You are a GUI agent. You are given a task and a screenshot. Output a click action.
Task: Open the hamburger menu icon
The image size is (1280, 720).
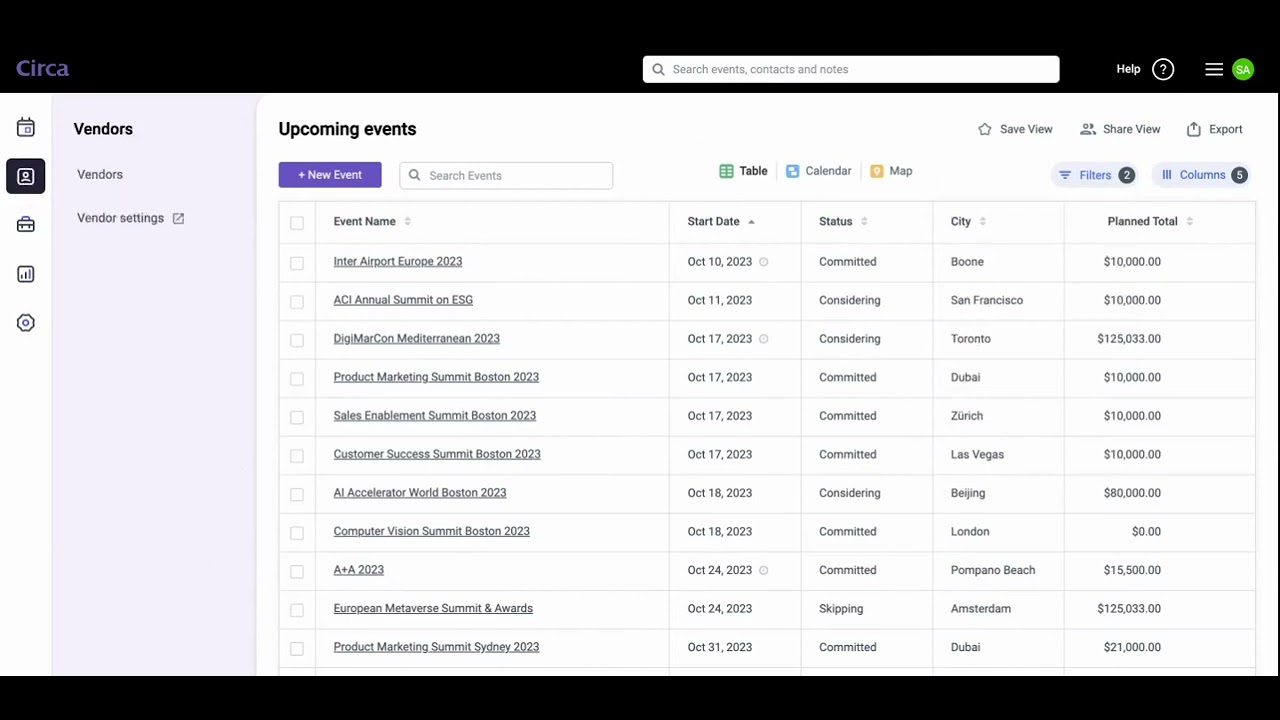tap(1214, 69)
